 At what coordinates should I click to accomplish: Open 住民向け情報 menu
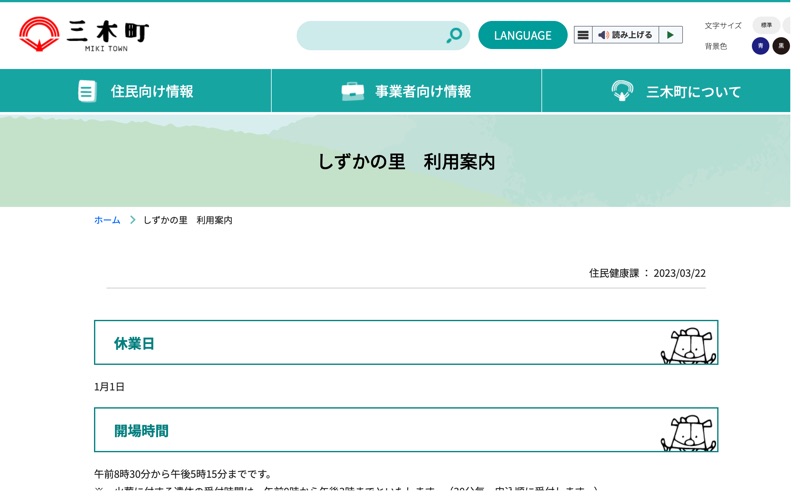point(136,91)
